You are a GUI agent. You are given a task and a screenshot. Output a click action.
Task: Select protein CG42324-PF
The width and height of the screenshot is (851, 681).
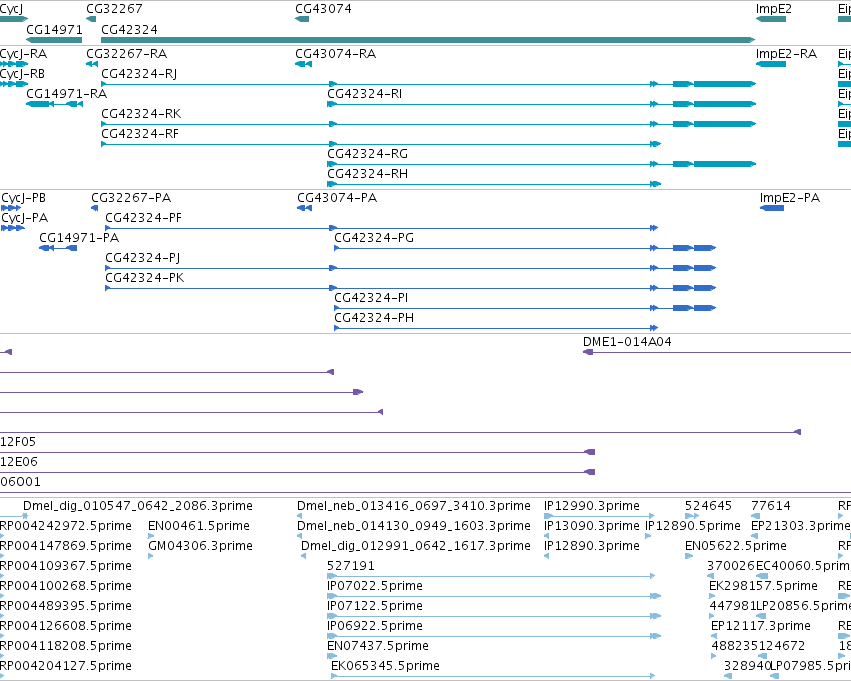pos(143,218)
